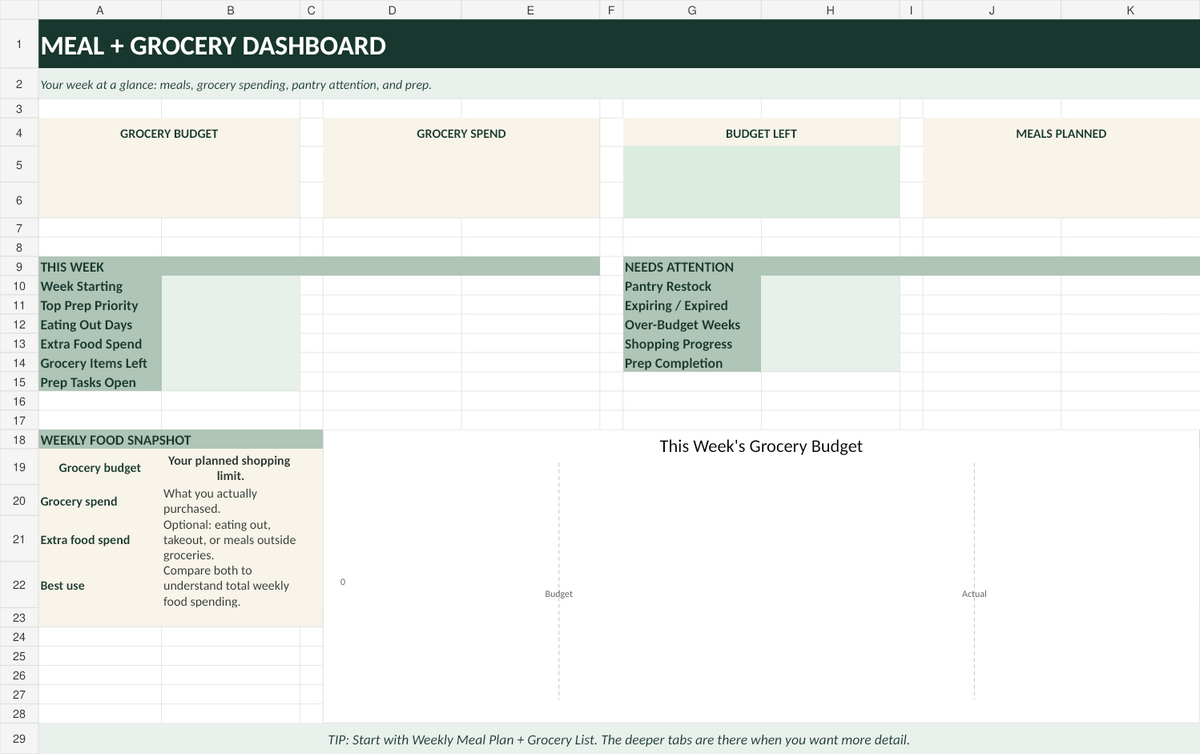
Task: Select the GROCERY BUDGET card header
Action: tap(169, 133)
